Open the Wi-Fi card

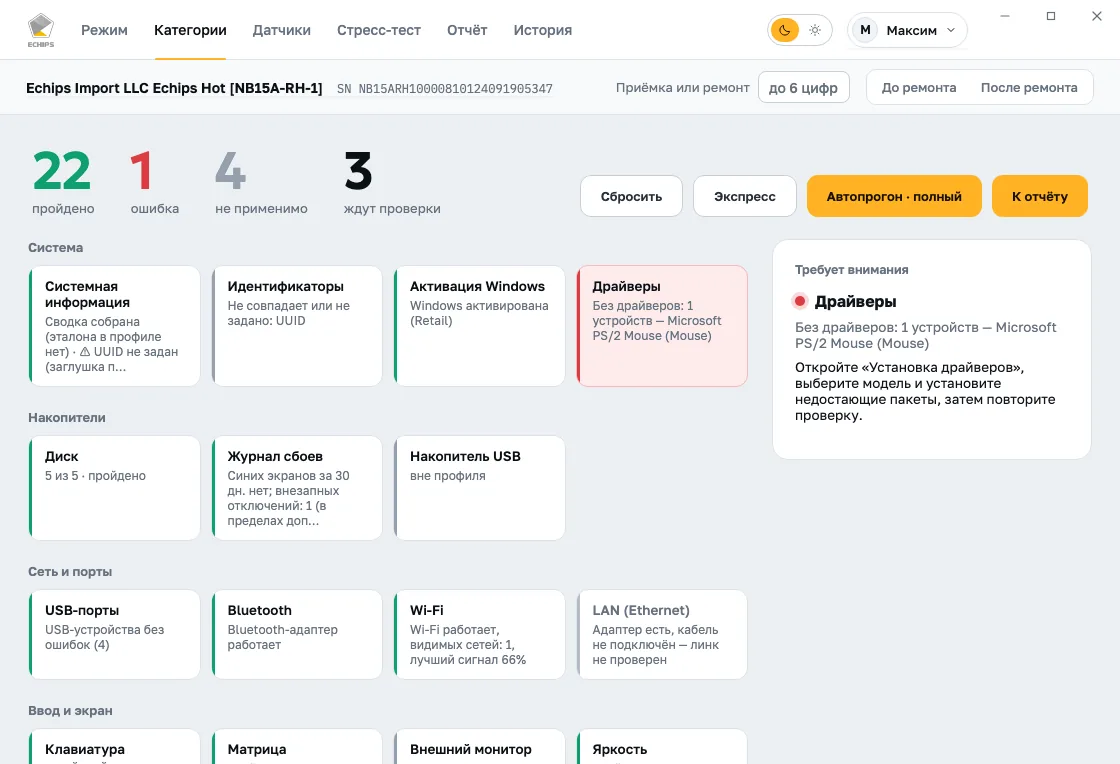[479, 634]
